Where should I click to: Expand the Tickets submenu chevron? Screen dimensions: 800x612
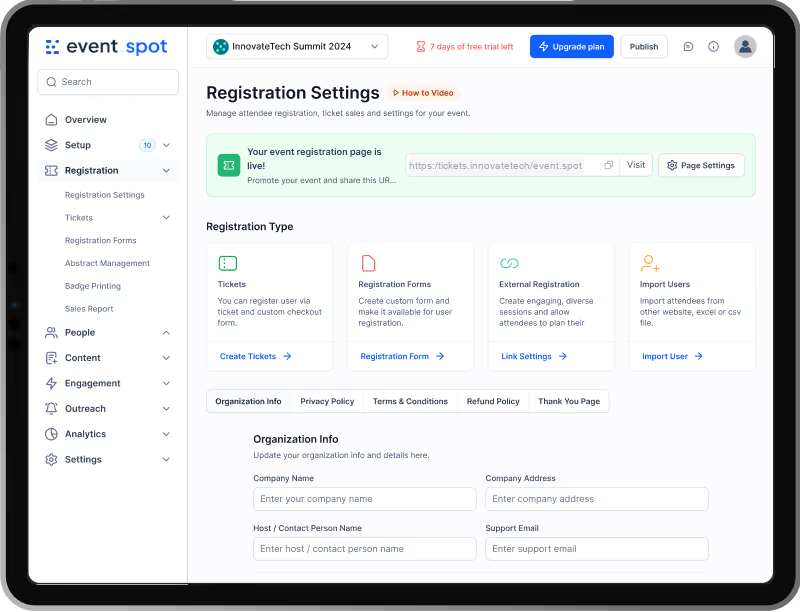[x=166, y=218]
